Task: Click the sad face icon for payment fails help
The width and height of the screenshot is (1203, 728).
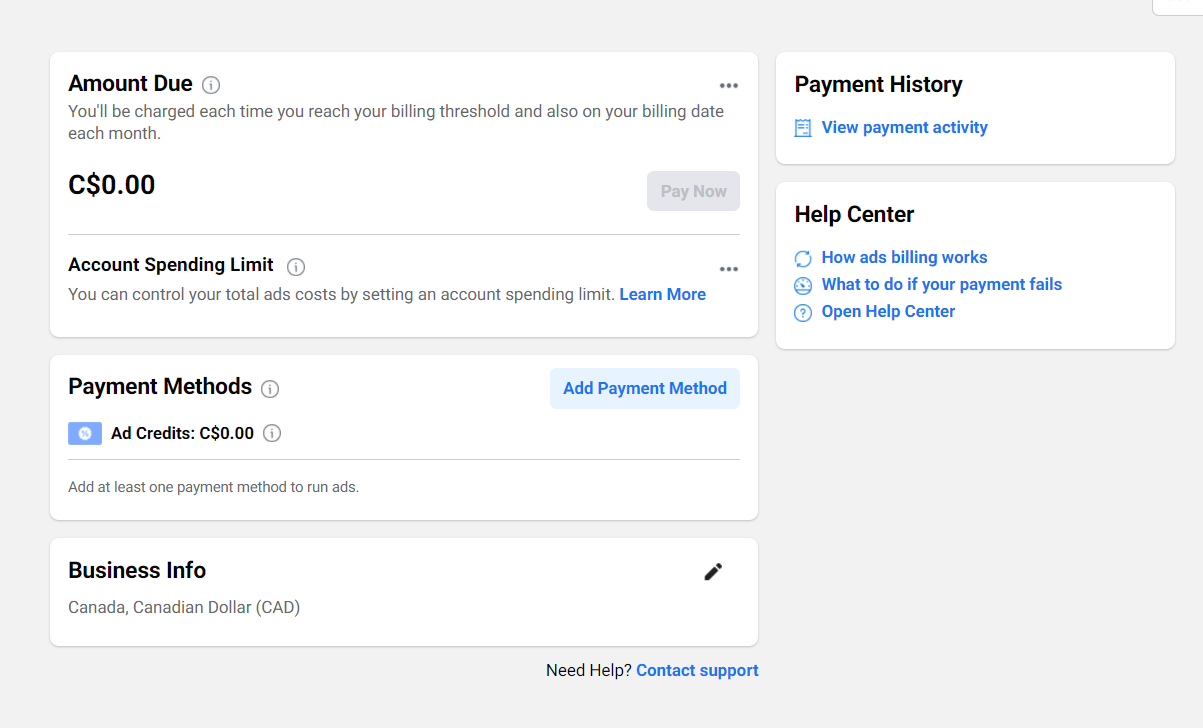Action: 803,285
